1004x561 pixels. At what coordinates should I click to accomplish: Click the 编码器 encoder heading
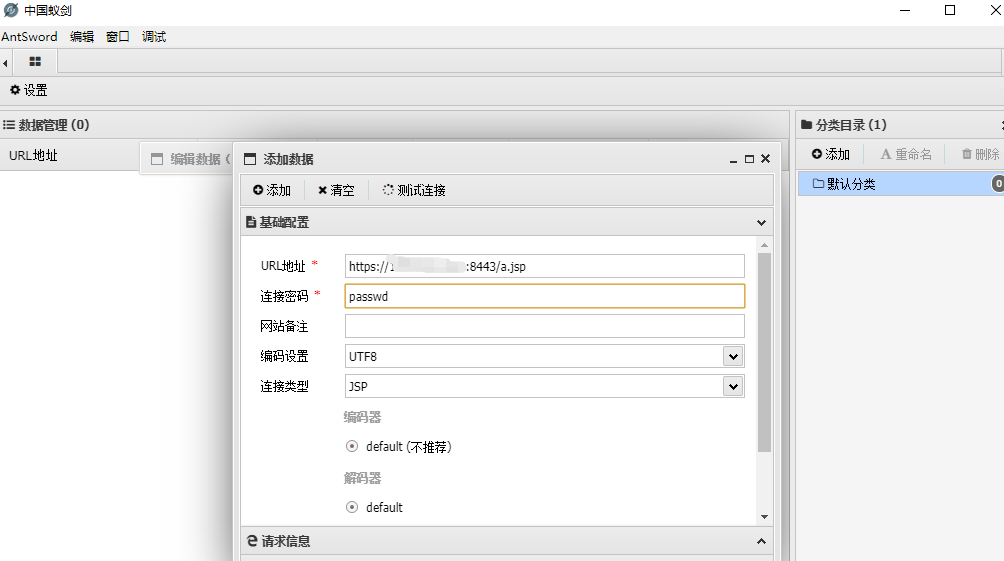coord(362,417)
